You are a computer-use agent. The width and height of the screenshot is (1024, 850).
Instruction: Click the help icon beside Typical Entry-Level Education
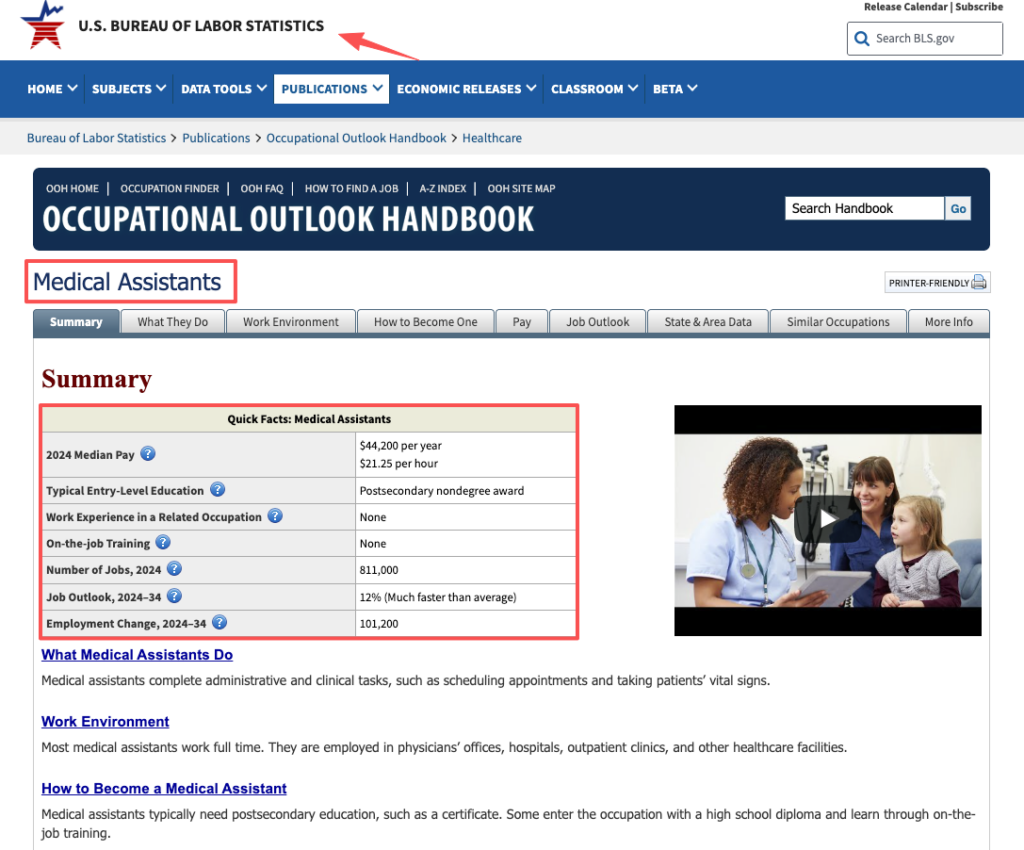218,490
